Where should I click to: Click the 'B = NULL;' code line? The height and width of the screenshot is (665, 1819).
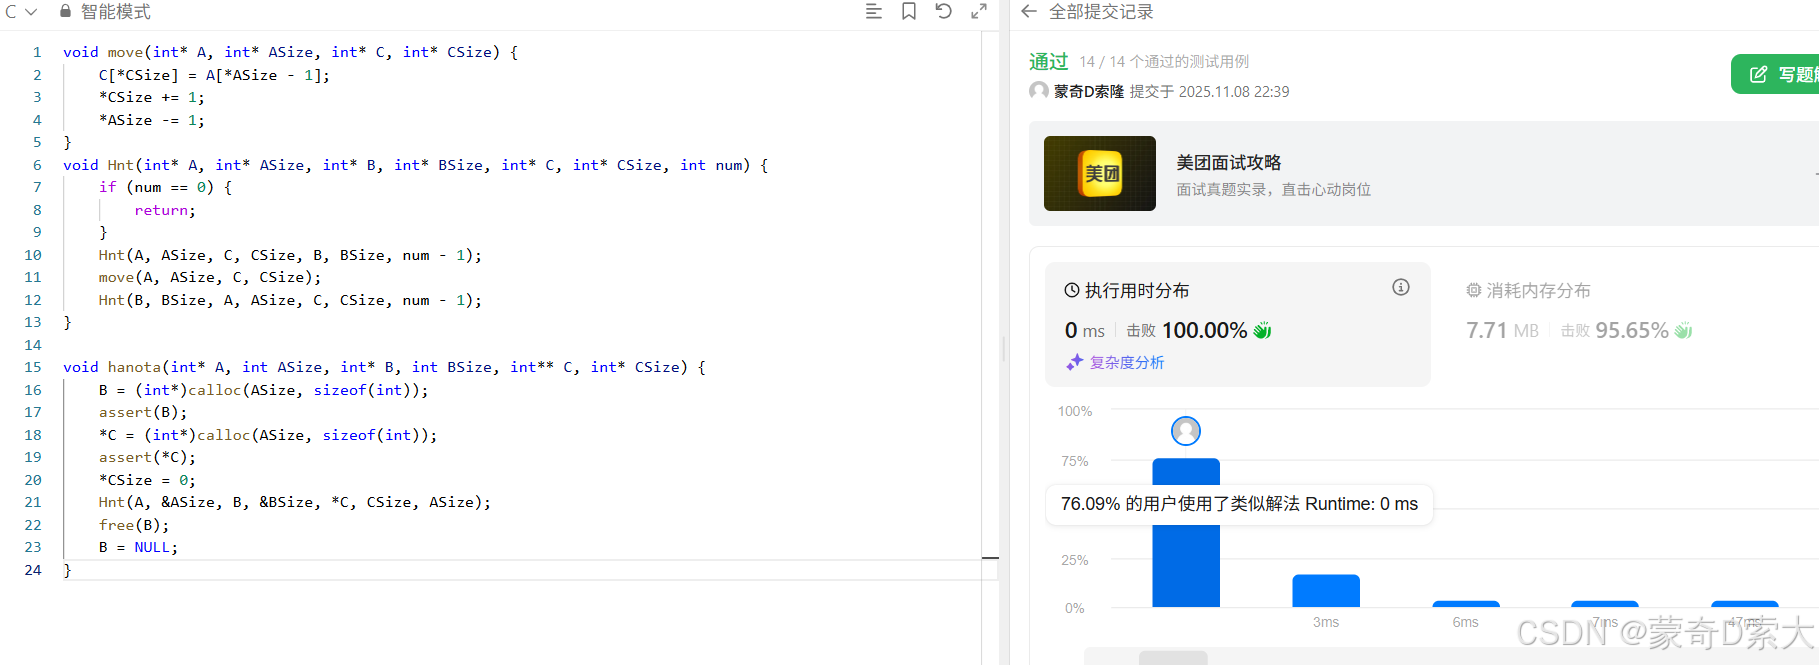(x=138, y=547)
